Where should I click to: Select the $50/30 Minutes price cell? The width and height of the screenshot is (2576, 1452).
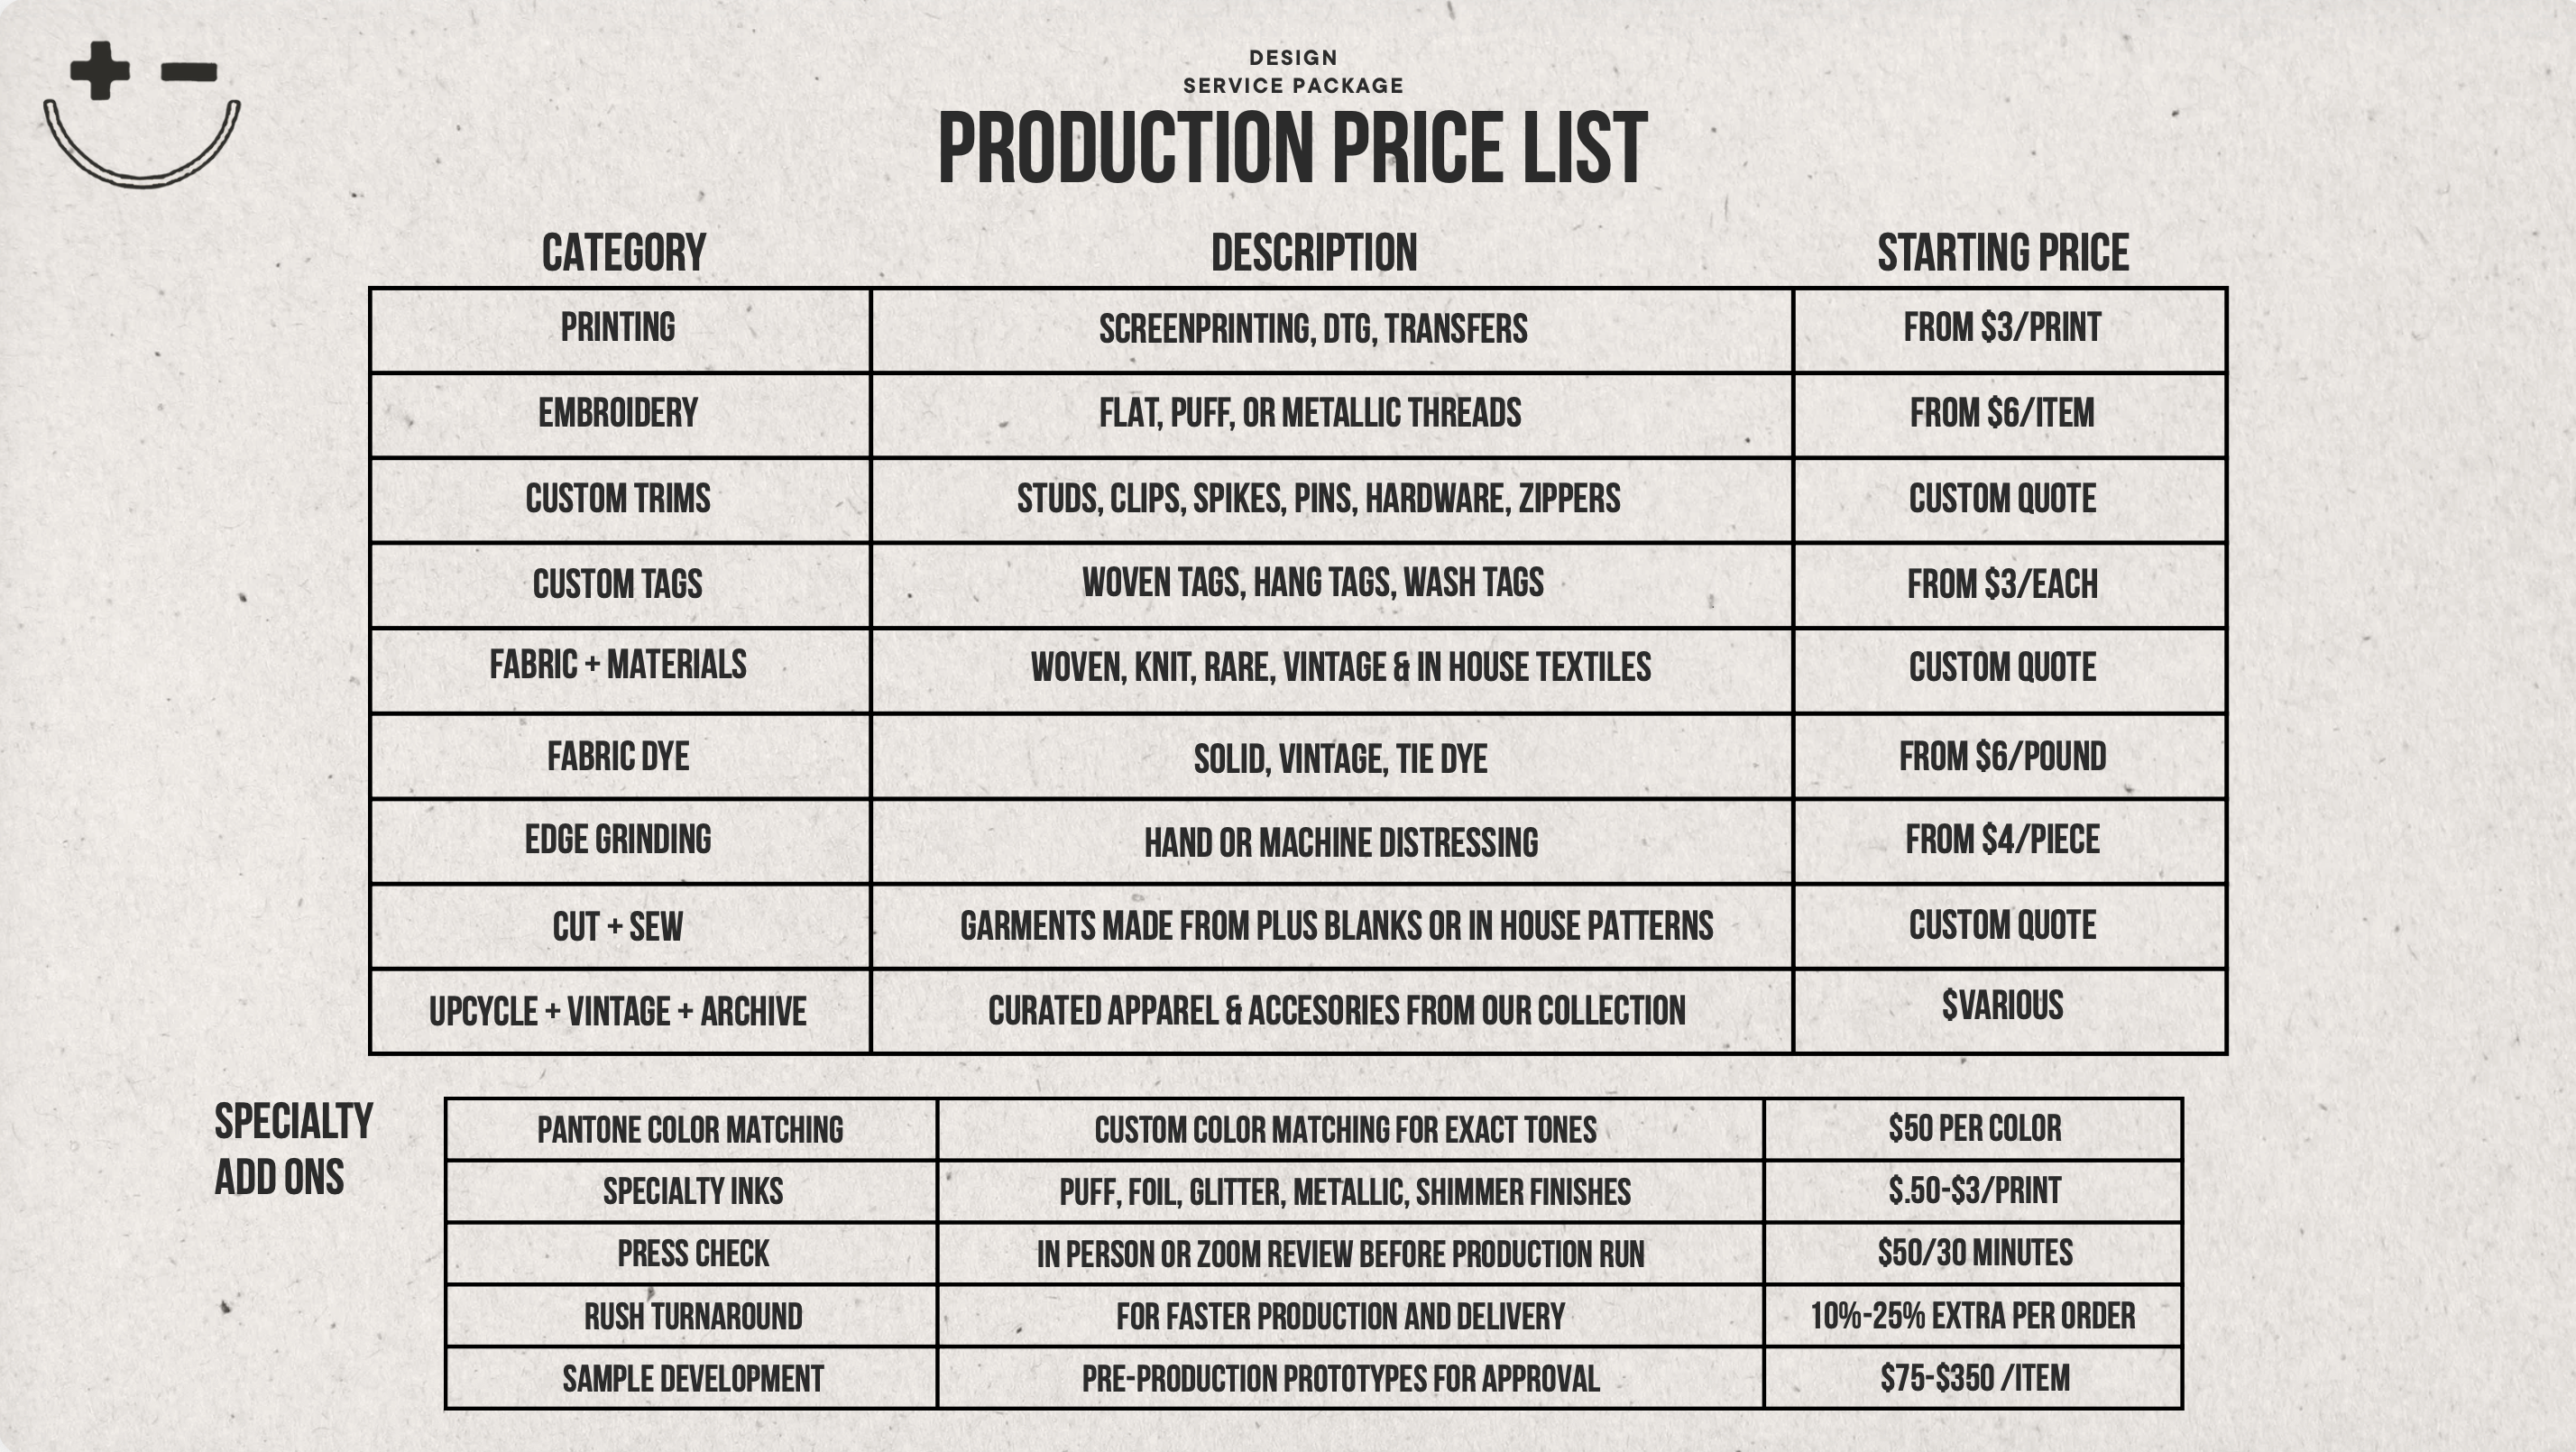(1975, 1253)
